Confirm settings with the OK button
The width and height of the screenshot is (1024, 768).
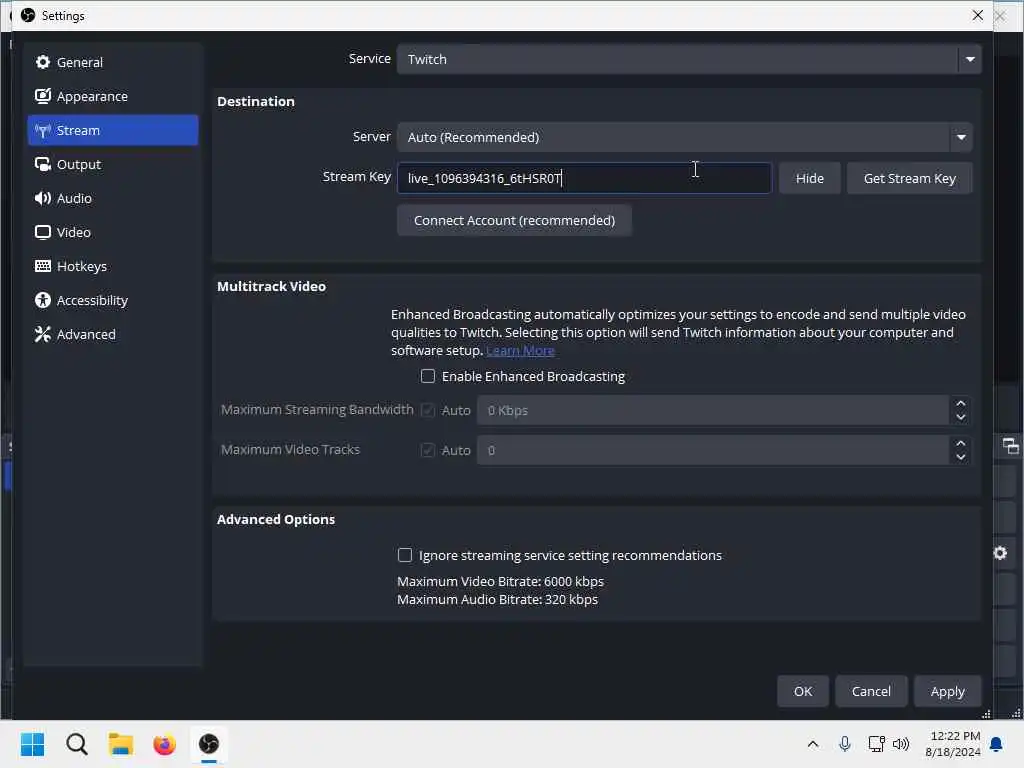(x=803, y=691)
